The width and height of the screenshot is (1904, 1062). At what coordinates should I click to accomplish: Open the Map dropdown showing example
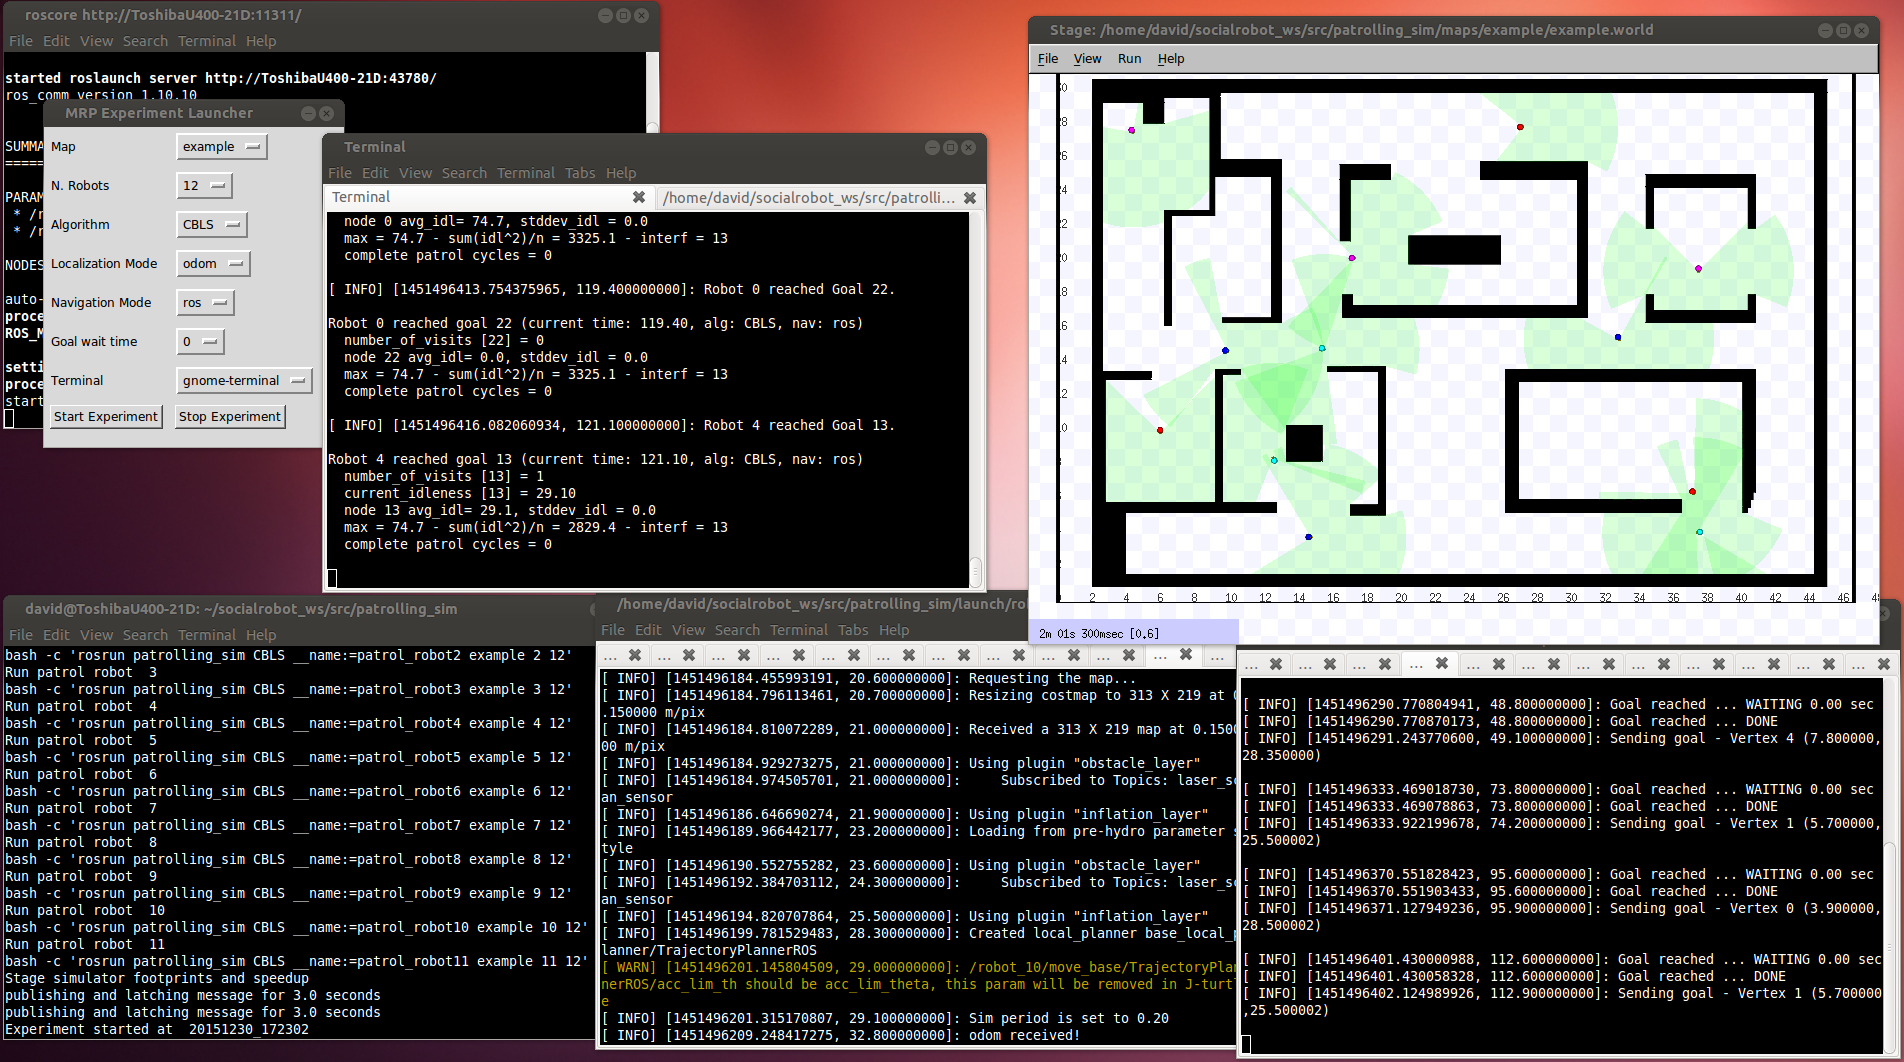point(222,147)
